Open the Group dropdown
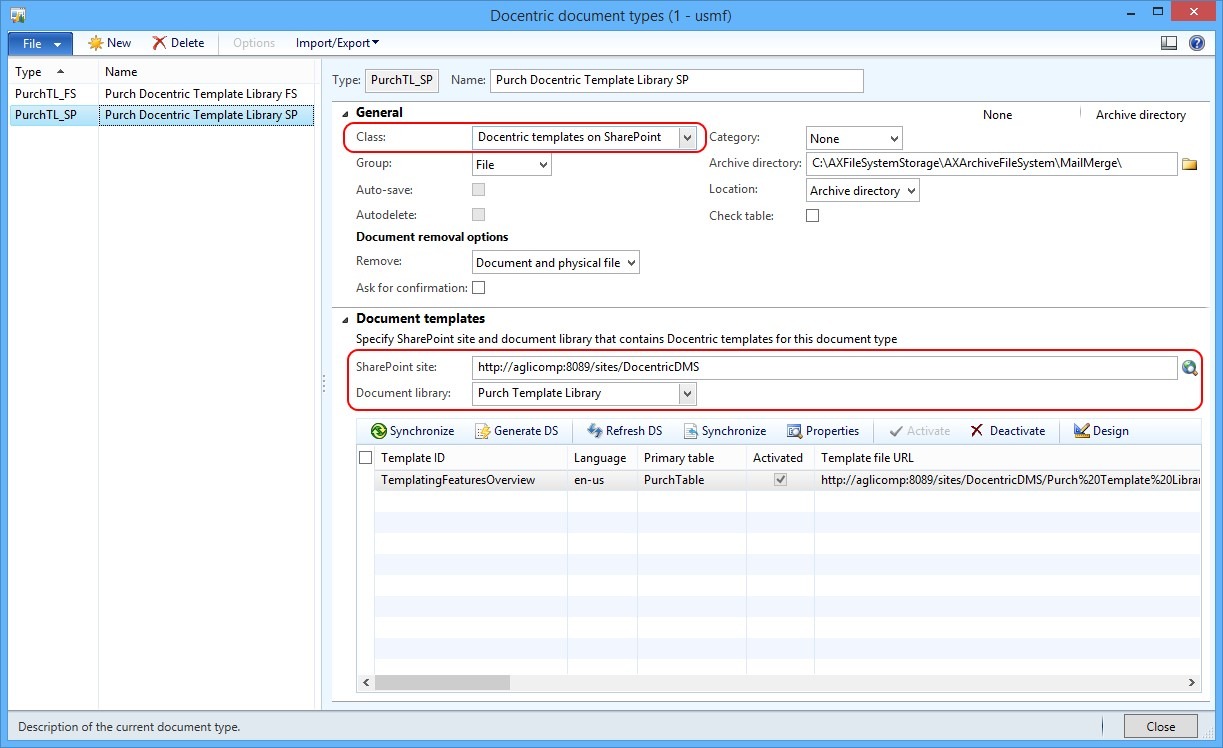The image size is (1223, 748). tap(543, 165)
